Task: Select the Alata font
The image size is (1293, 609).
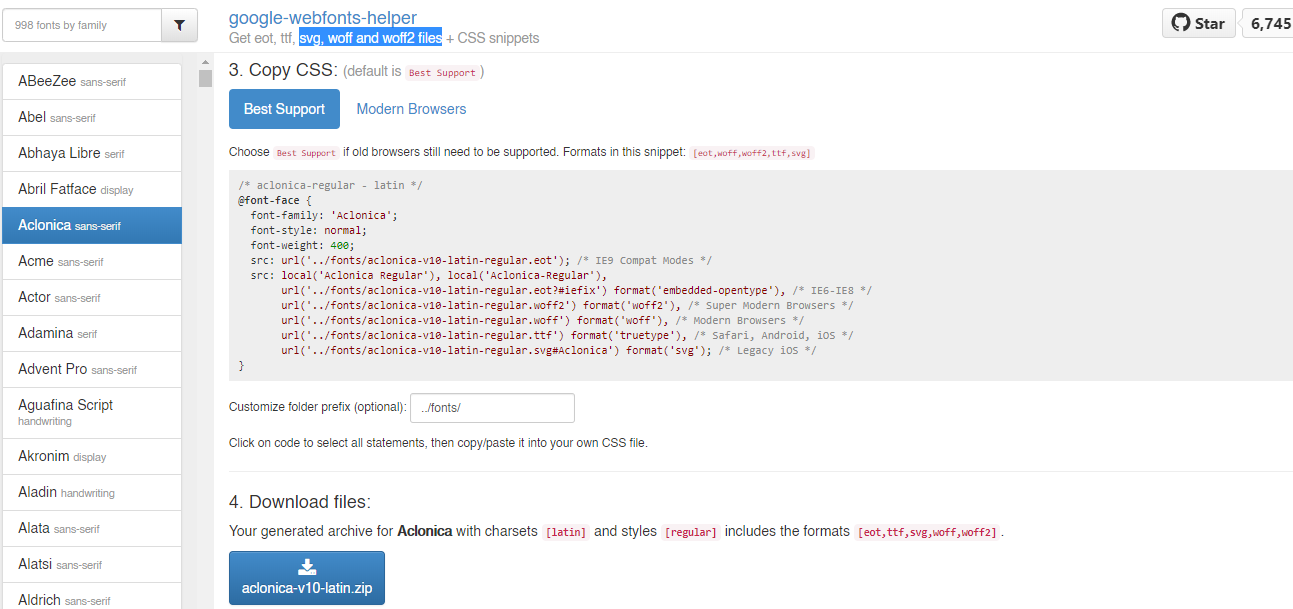Action: click(x=92, y=528)
